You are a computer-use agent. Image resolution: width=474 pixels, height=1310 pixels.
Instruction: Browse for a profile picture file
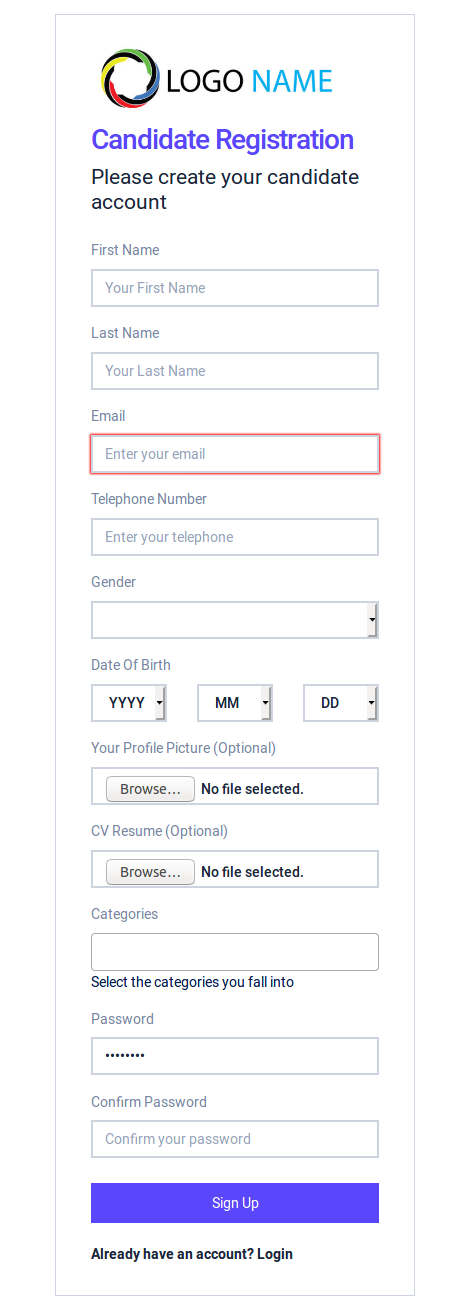coord(150,789)
